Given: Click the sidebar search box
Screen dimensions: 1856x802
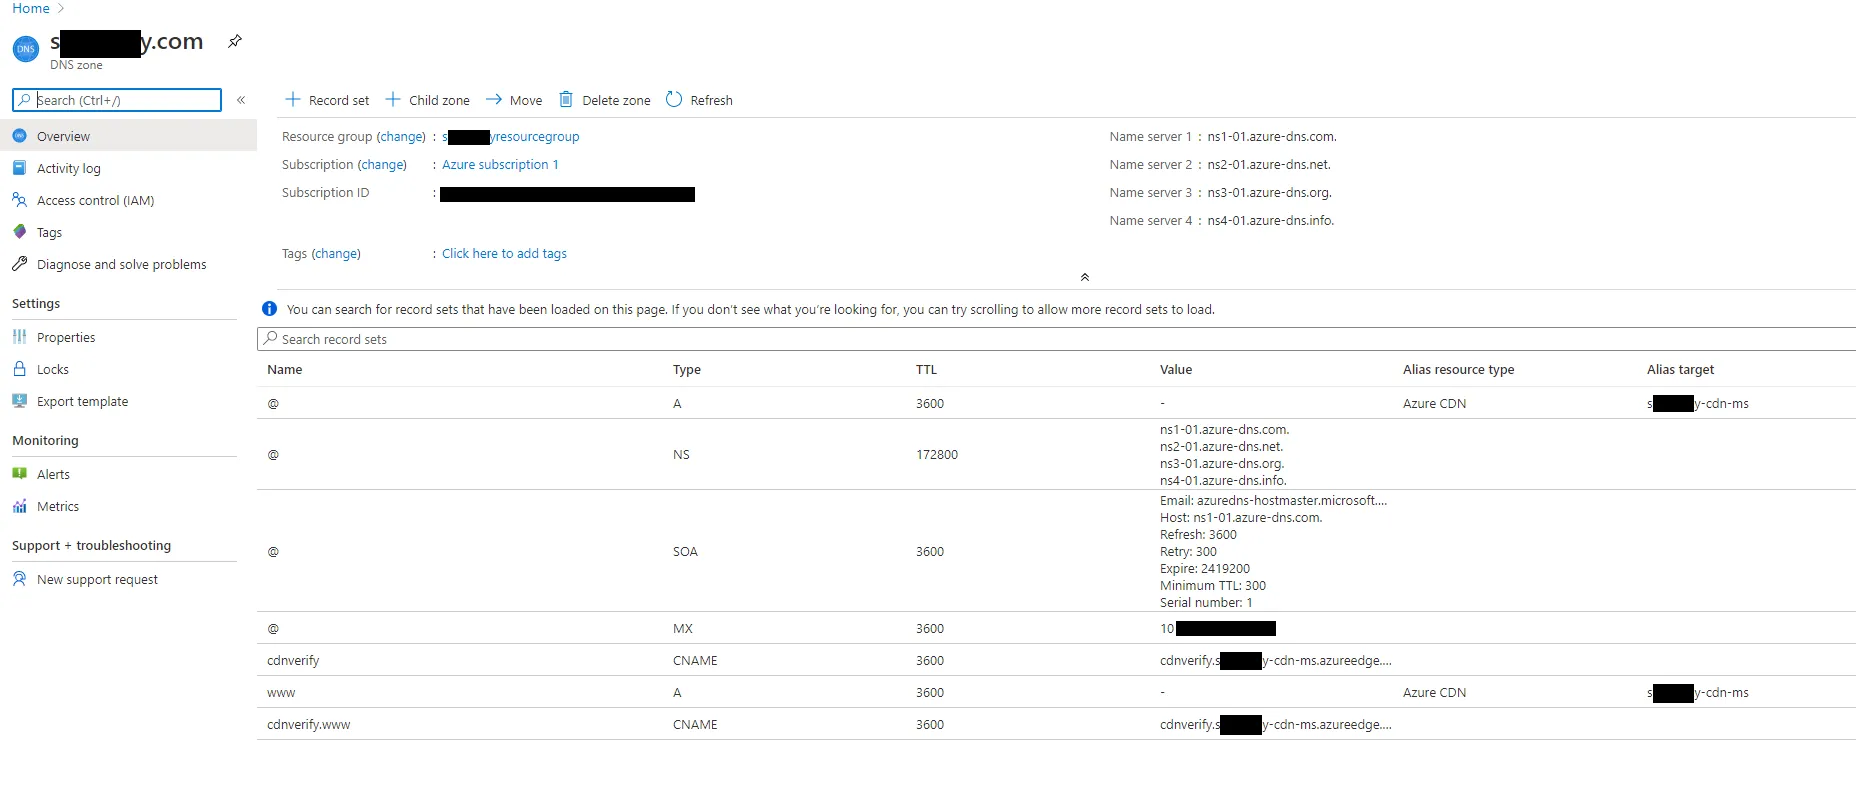Looking at the screenshot, I should (117, 100).
